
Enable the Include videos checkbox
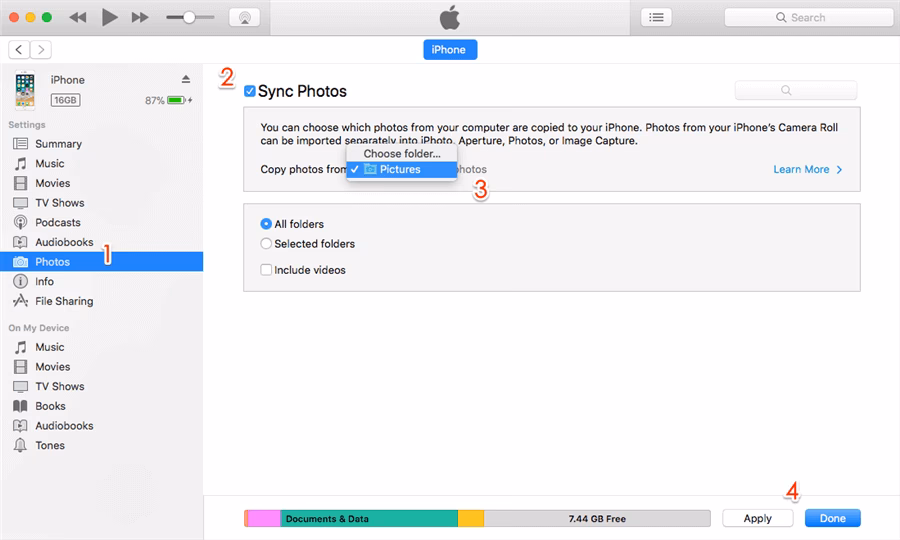pyautogui.click(x=266, y=270)
